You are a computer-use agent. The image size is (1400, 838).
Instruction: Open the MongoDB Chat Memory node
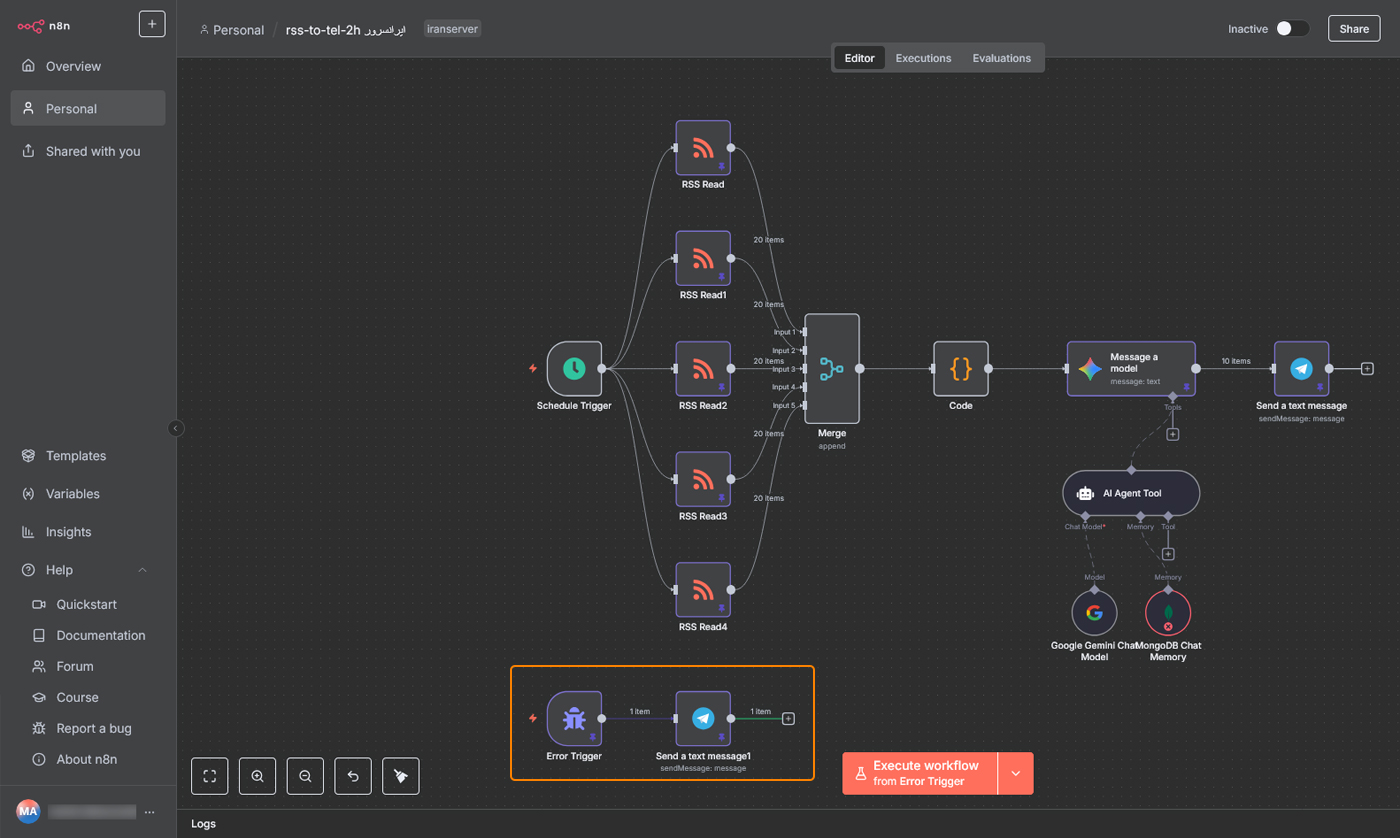point(1167,613)
